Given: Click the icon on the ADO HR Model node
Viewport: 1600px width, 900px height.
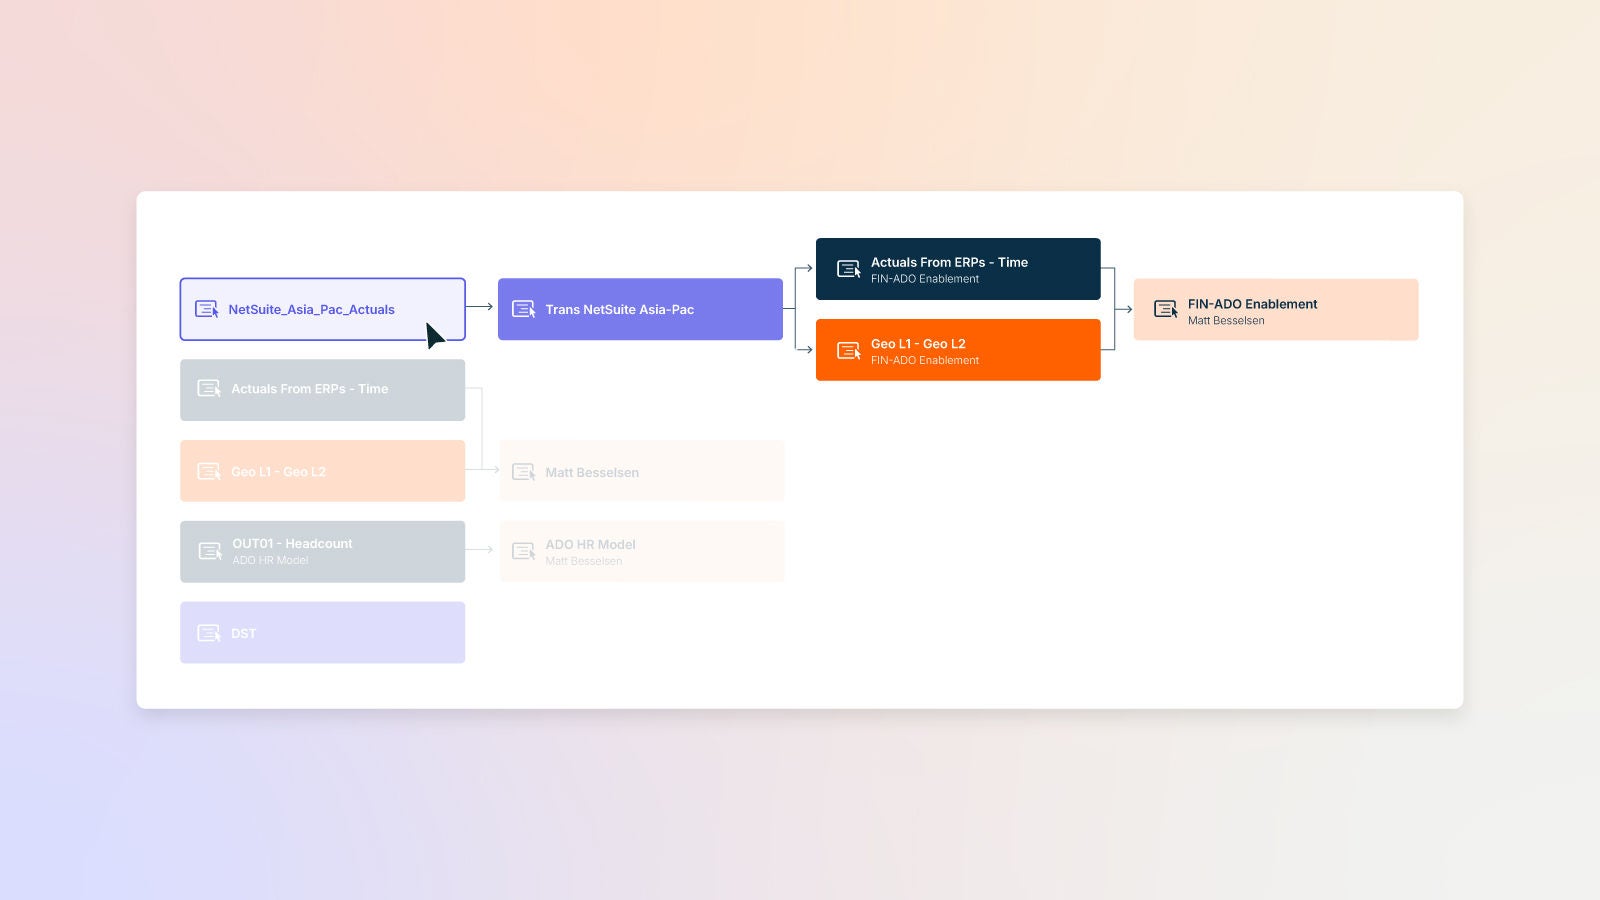Looking at the screenshot, I should click(x=523, y=550).
